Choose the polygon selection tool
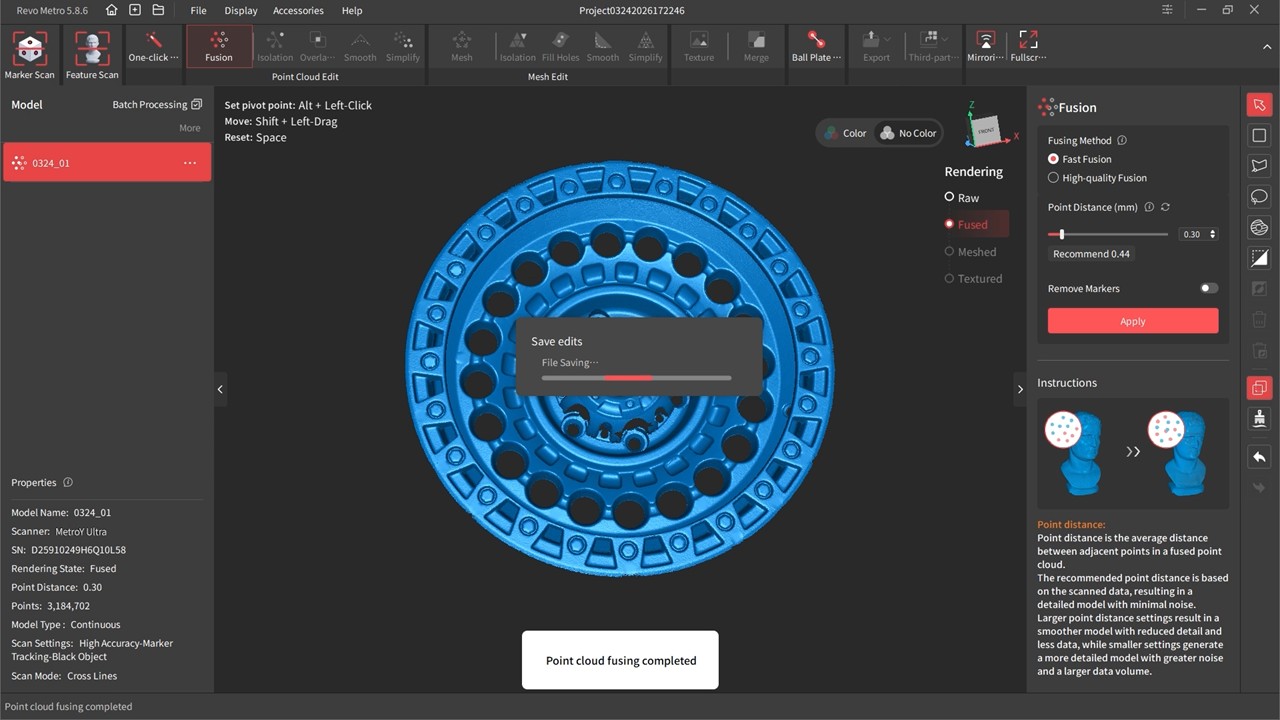Screen dimensions: 1280x720 pos(1259,166)
